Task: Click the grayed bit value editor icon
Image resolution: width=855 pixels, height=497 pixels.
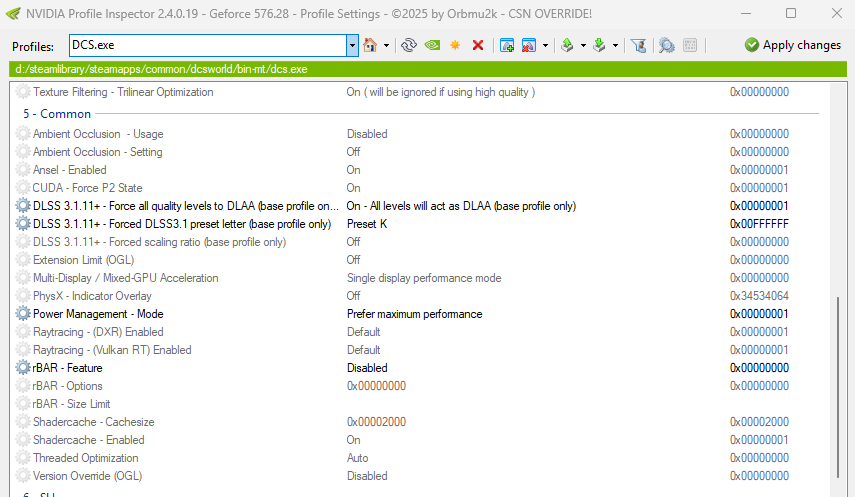Action: [x=690, y=45]
